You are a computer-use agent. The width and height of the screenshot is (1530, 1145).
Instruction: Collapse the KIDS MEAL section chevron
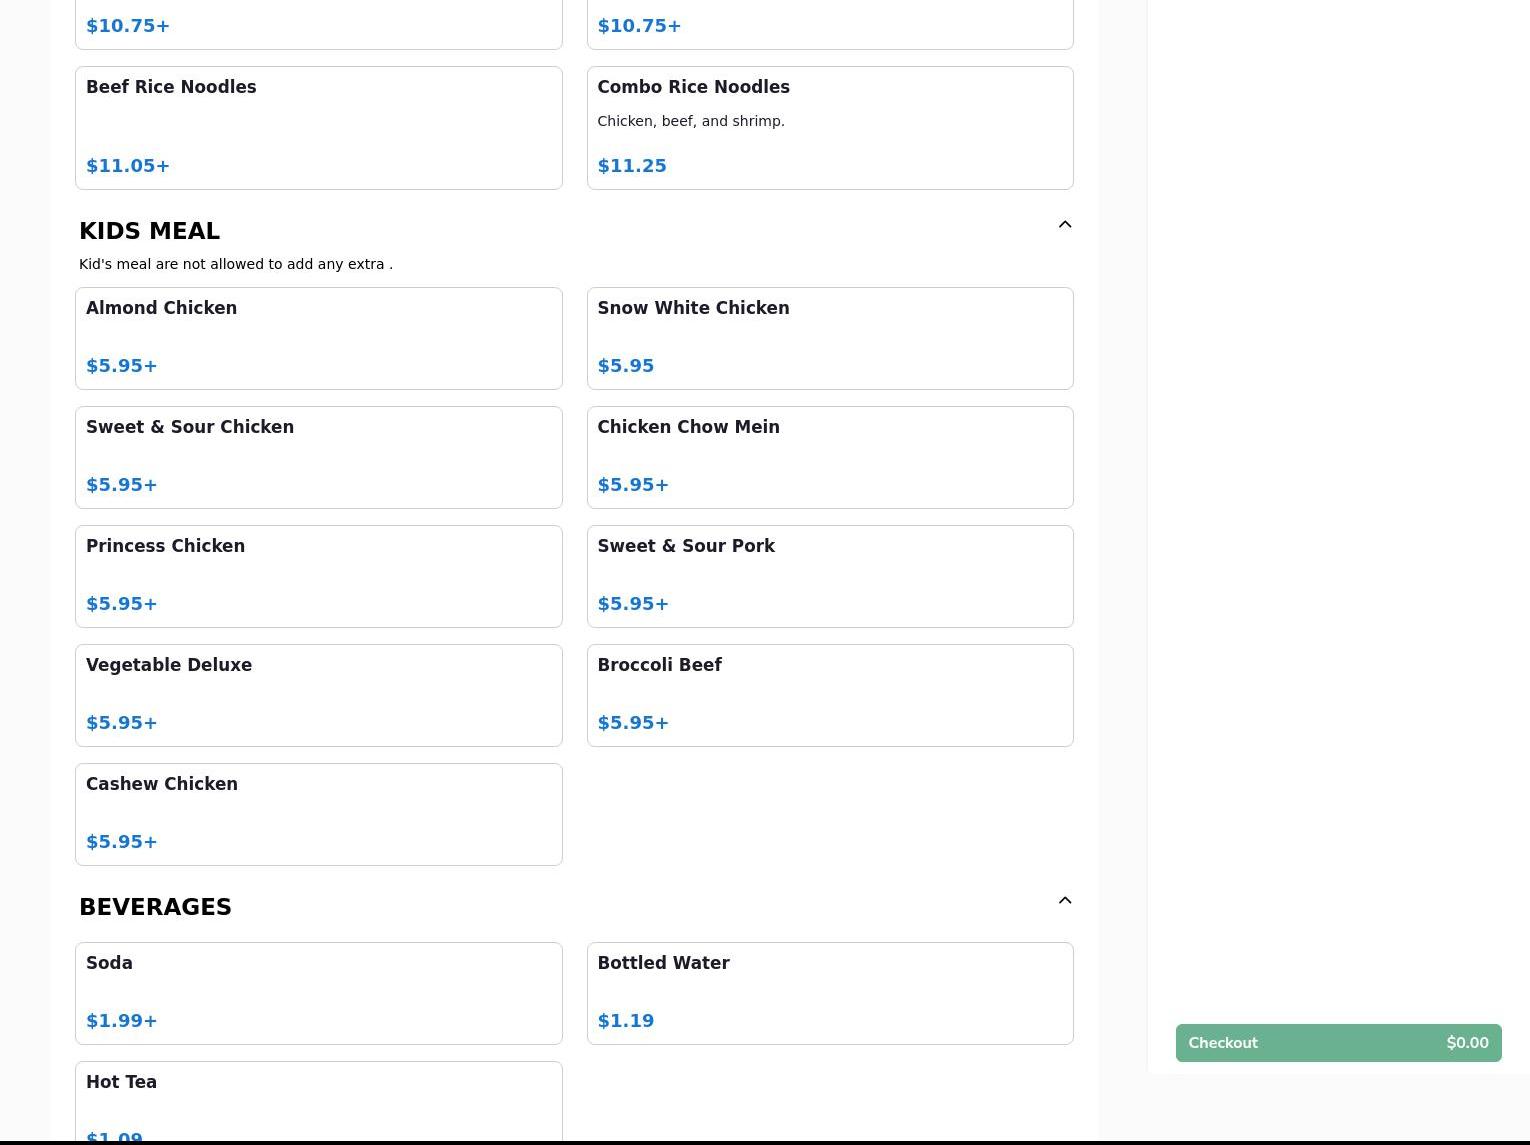click(x=1064, y=225)
